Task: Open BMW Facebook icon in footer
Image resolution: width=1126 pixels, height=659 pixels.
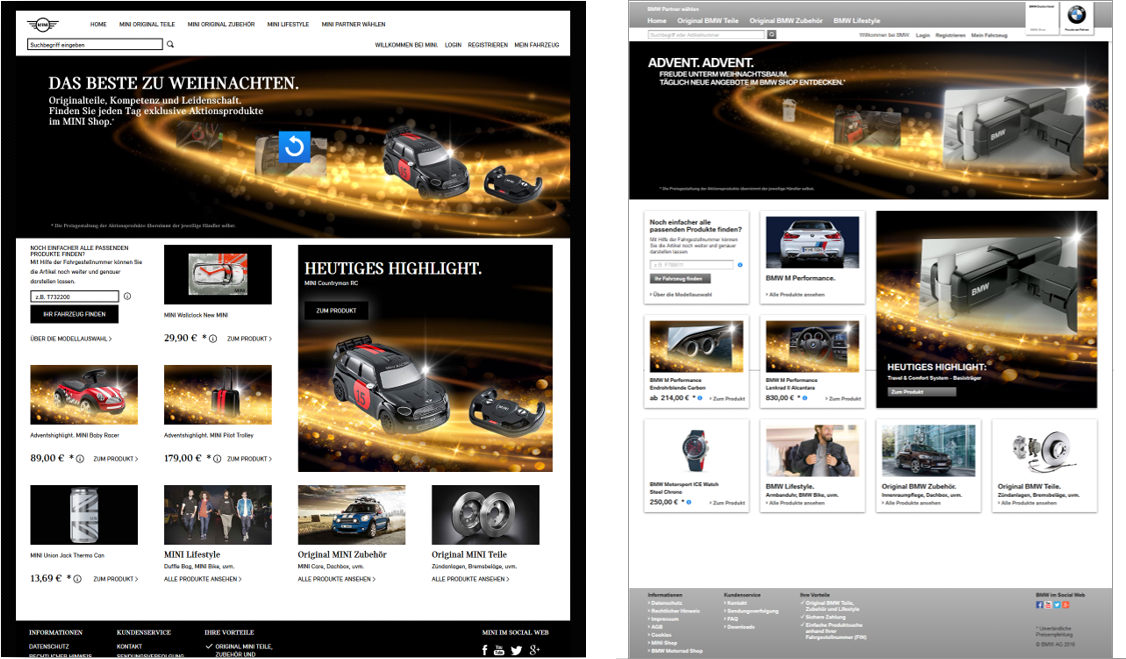Action: pyautogui.click(x=1040, y=604)
